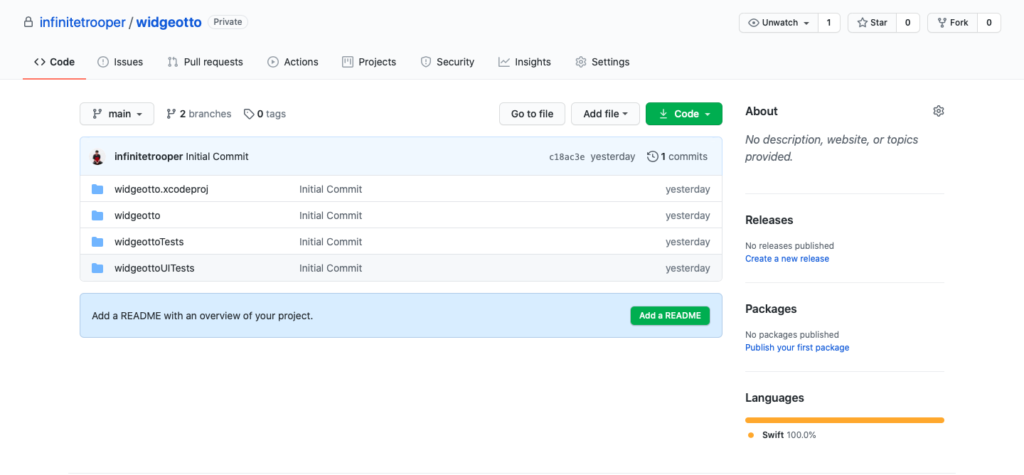
Task: Switch to the Settings tab
Action: tap(602, 62)
